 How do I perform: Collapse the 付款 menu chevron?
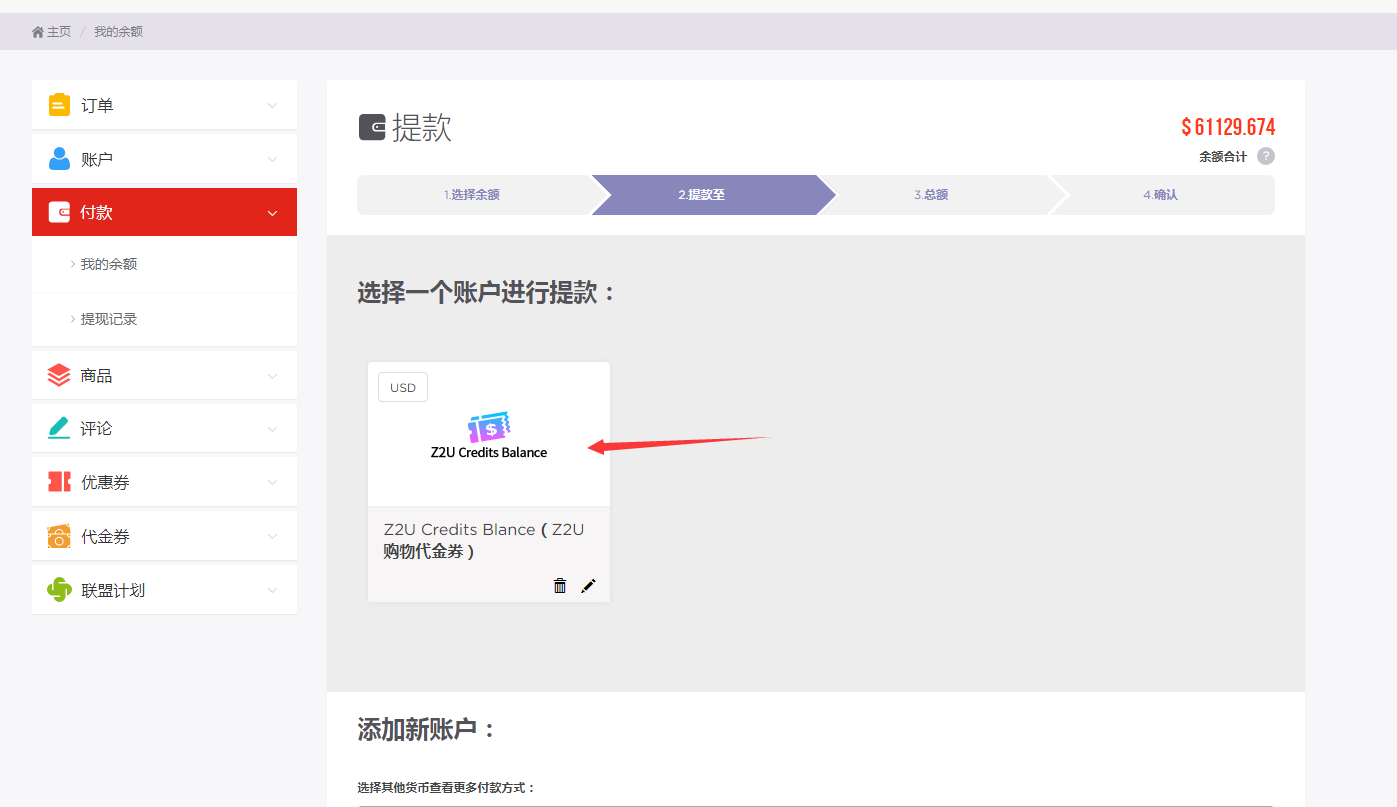[x=273, y=213]
